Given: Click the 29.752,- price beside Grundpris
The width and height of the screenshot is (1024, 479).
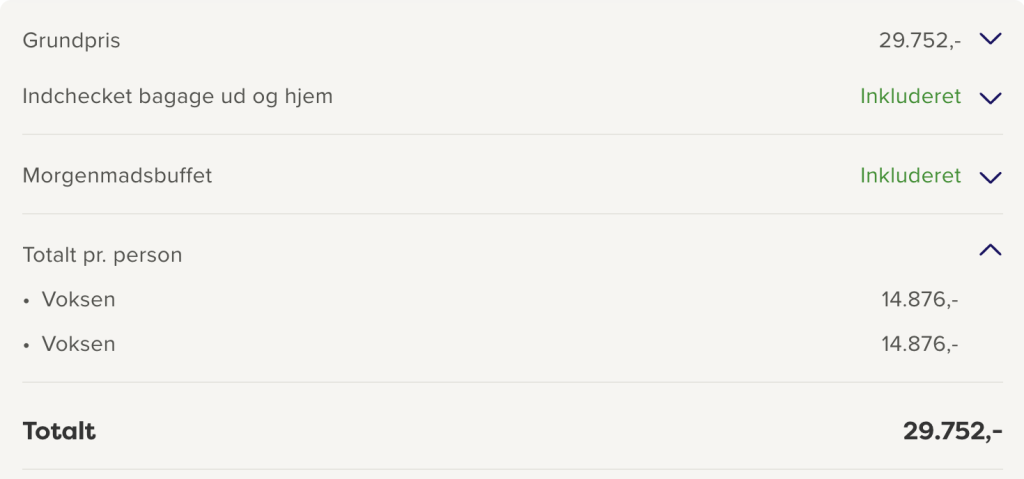Looking at the screenshot, I should pos(919,41).
